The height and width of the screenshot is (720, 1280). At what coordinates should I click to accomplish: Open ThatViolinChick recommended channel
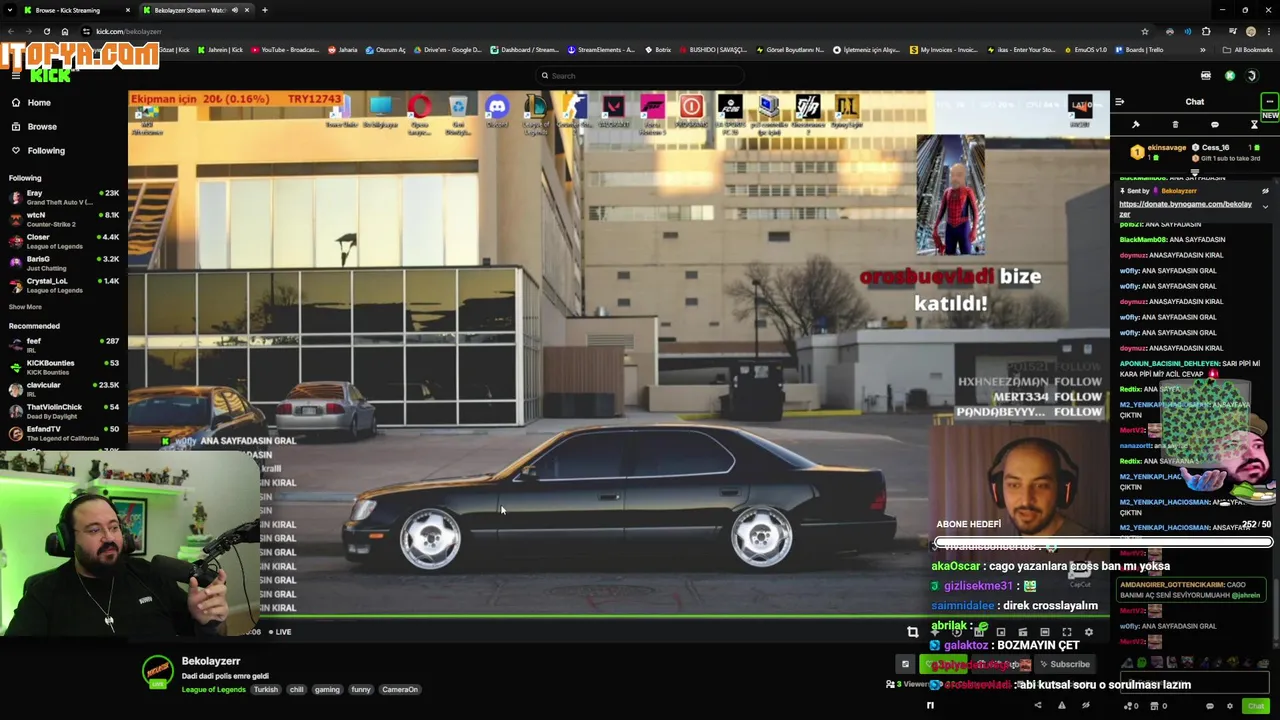[x=62, y=411]
